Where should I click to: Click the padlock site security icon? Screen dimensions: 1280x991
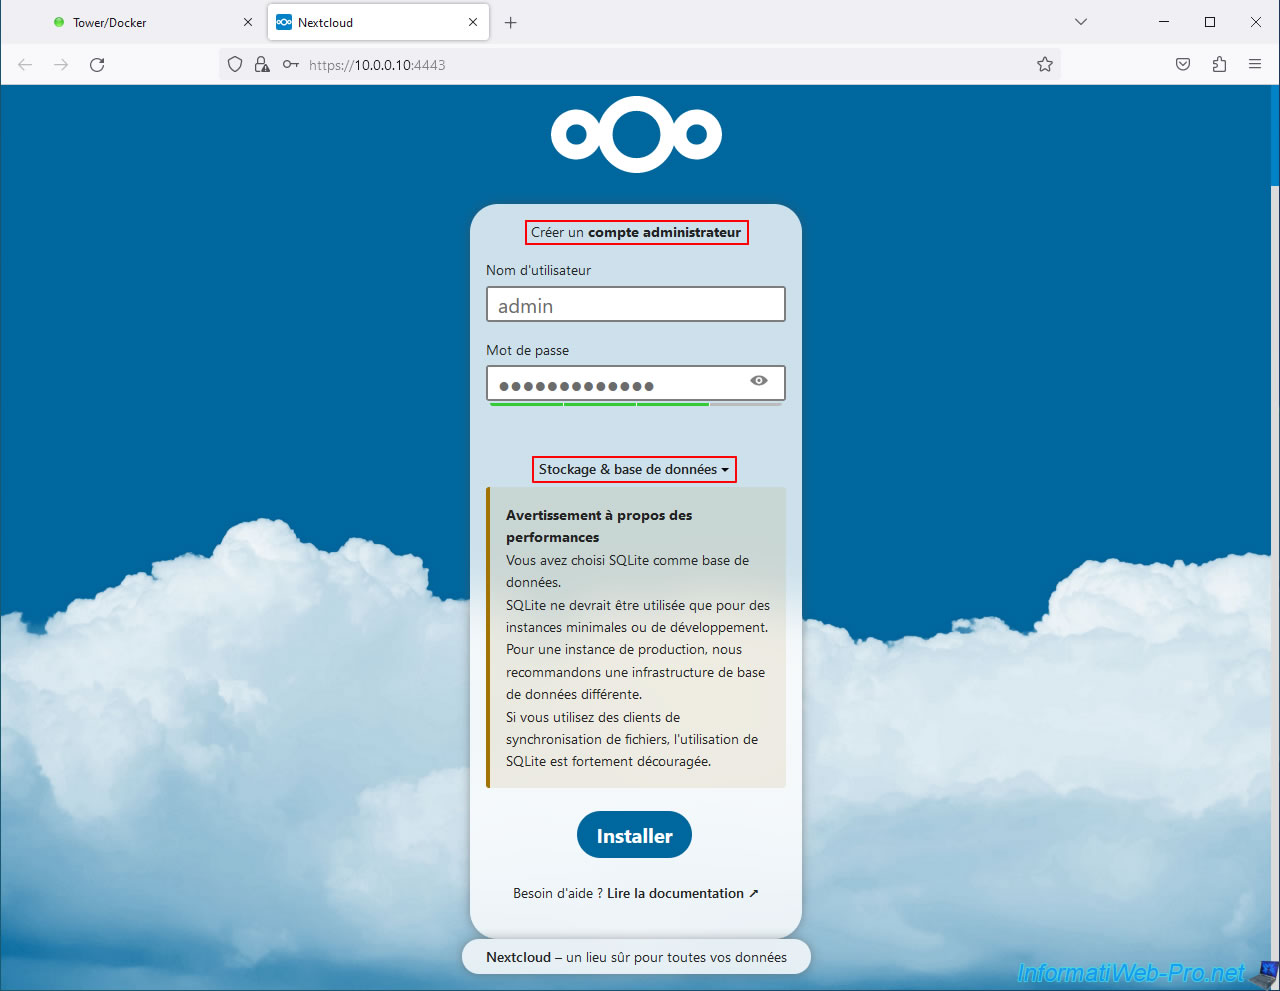click(262, 65)
